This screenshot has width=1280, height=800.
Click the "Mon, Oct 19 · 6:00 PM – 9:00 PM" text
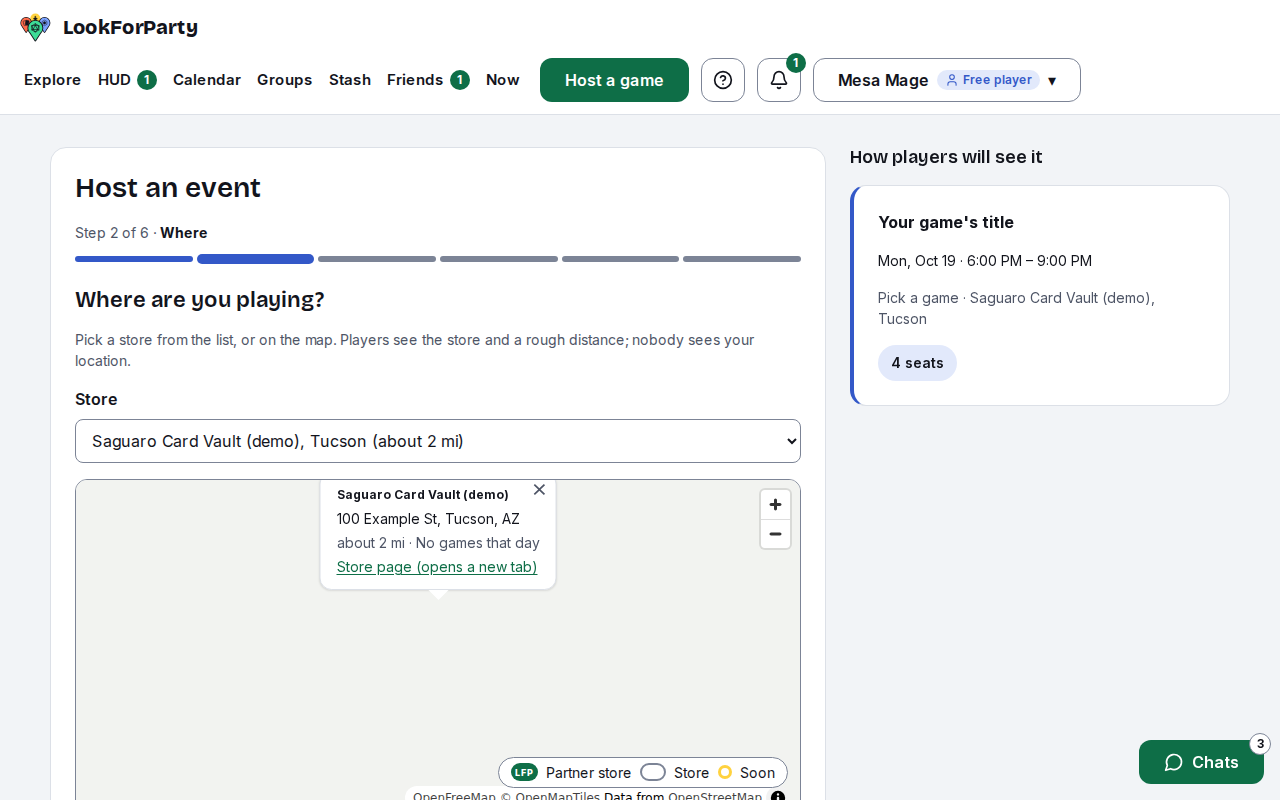coord(985,261)
